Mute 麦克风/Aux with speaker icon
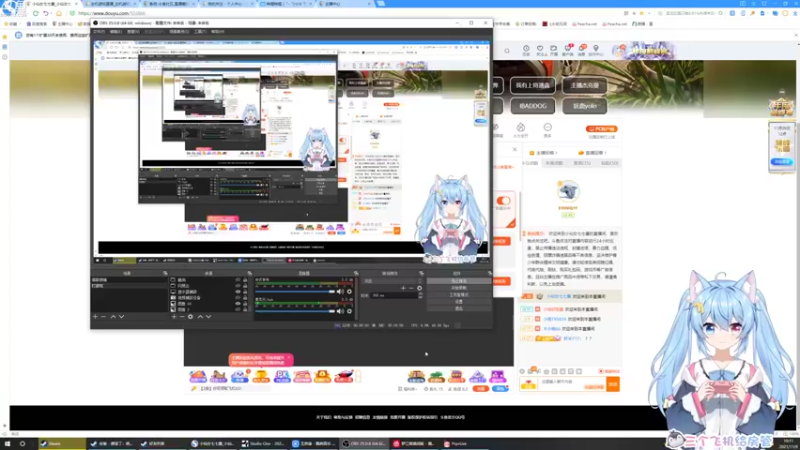800x450 pixels. point(340,311)
